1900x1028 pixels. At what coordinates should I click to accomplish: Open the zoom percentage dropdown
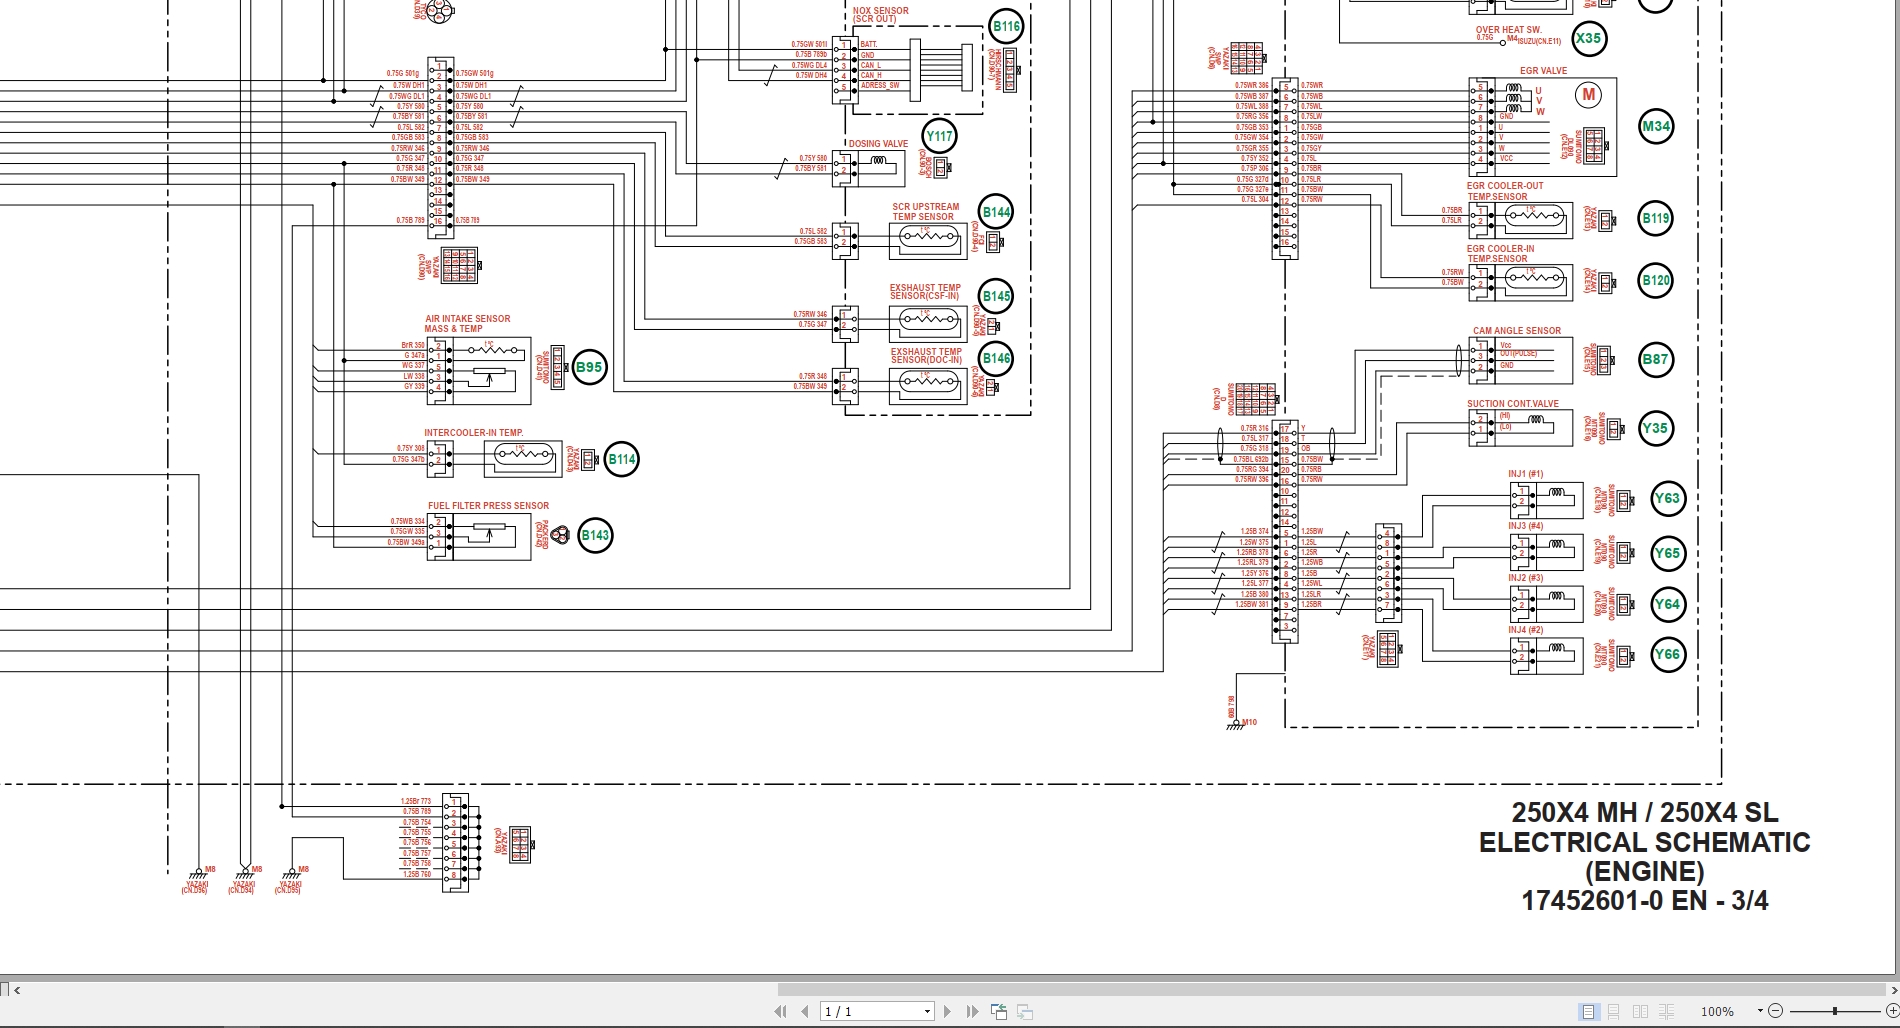point(1760,1011)
